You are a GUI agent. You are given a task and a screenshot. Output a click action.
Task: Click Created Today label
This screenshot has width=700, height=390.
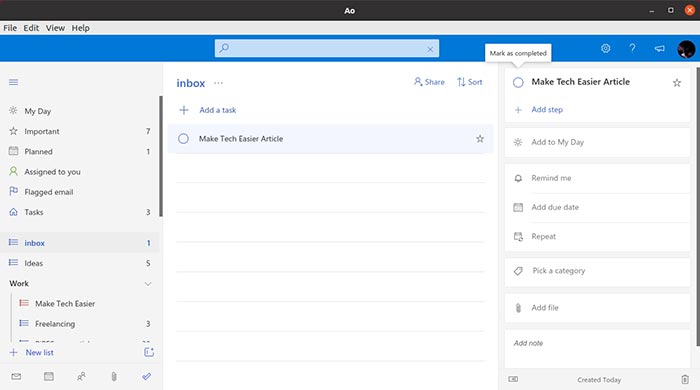click(599, 380)
